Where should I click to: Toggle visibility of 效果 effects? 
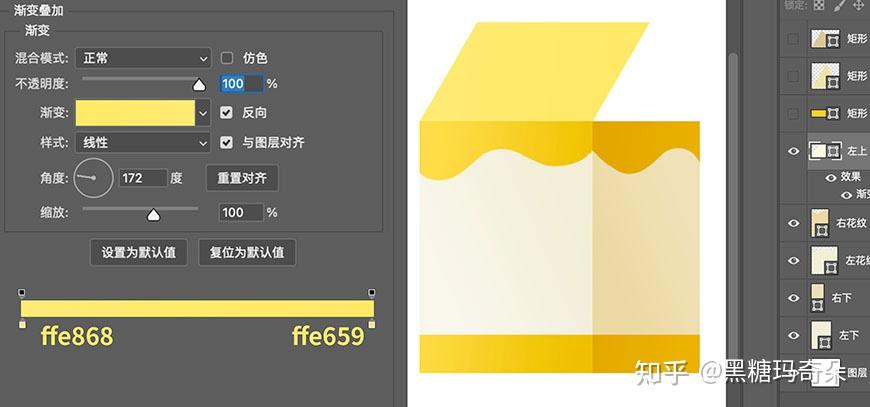click(x=831, y=178)
